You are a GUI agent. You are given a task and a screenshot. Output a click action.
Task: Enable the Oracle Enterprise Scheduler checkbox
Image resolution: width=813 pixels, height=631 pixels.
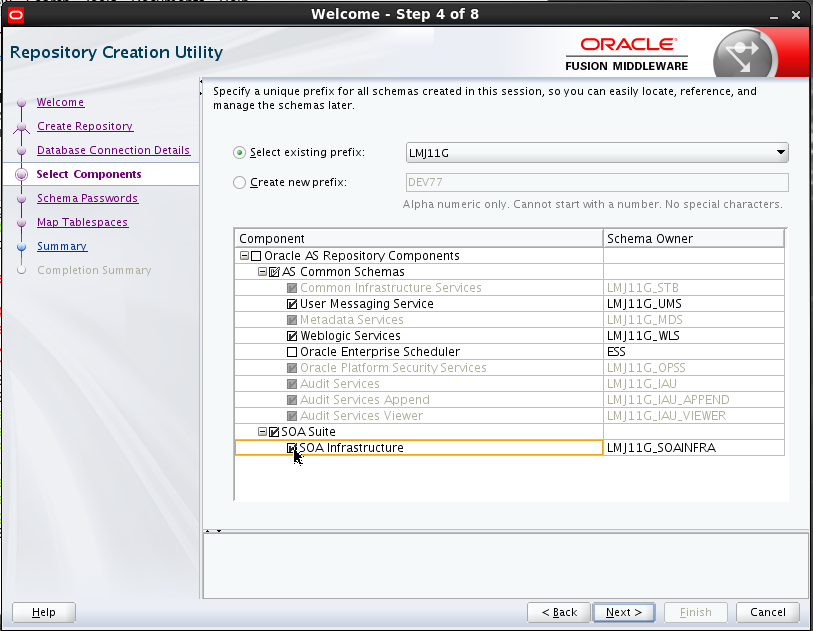[x=292, y=352]
